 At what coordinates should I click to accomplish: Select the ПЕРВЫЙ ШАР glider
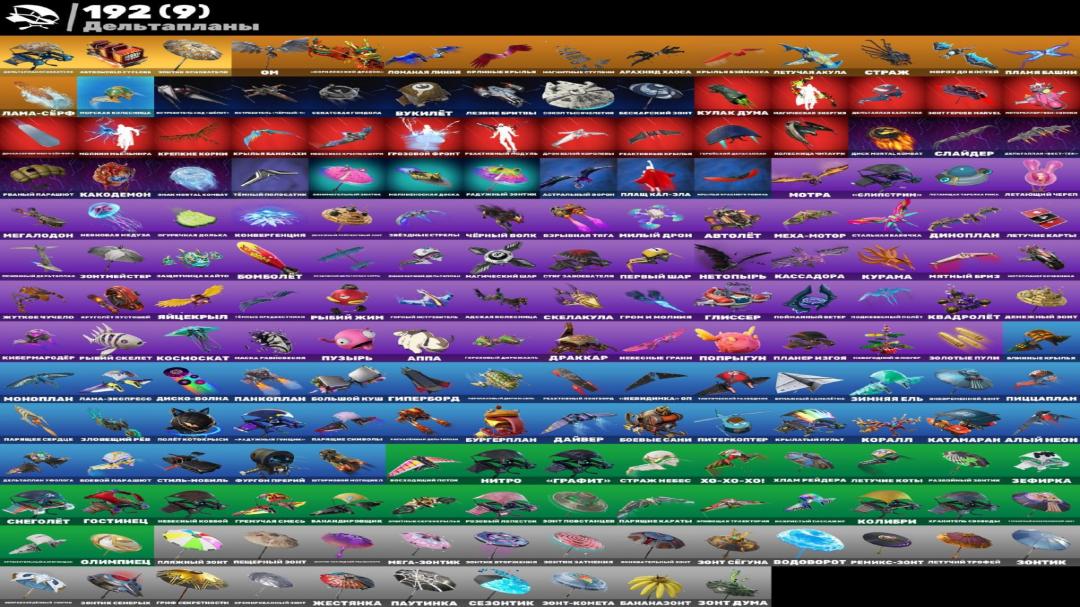click(656, 260)
